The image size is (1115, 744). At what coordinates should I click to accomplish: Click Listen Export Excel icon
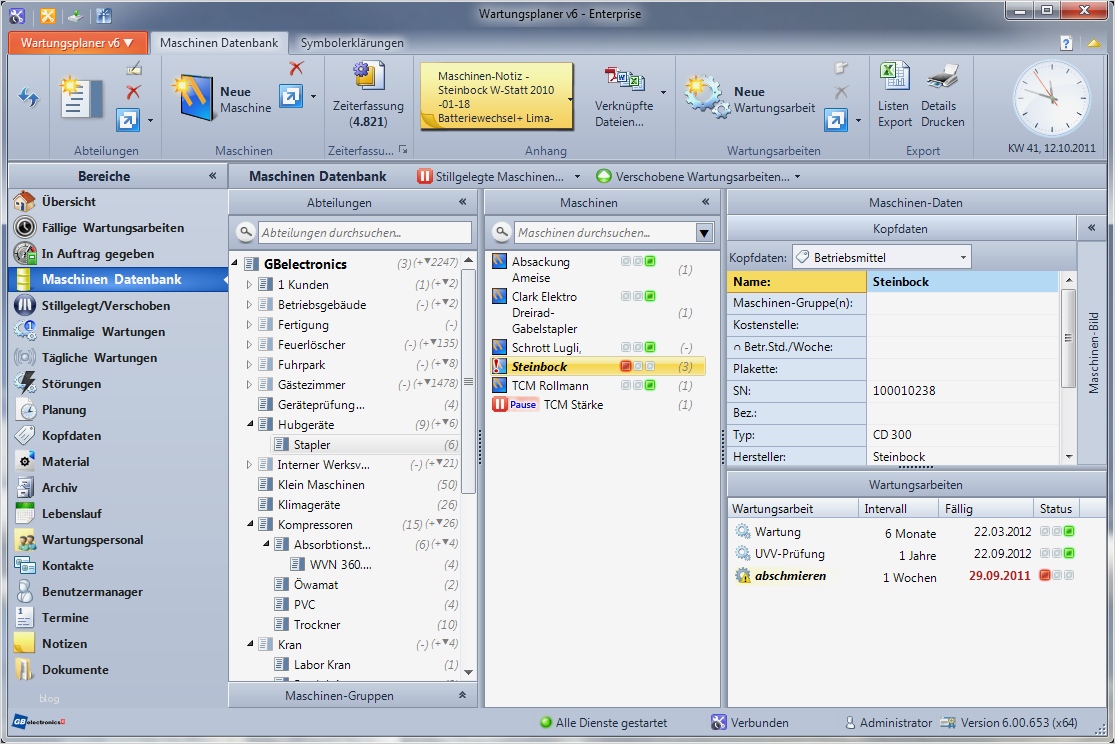(893, 78)
